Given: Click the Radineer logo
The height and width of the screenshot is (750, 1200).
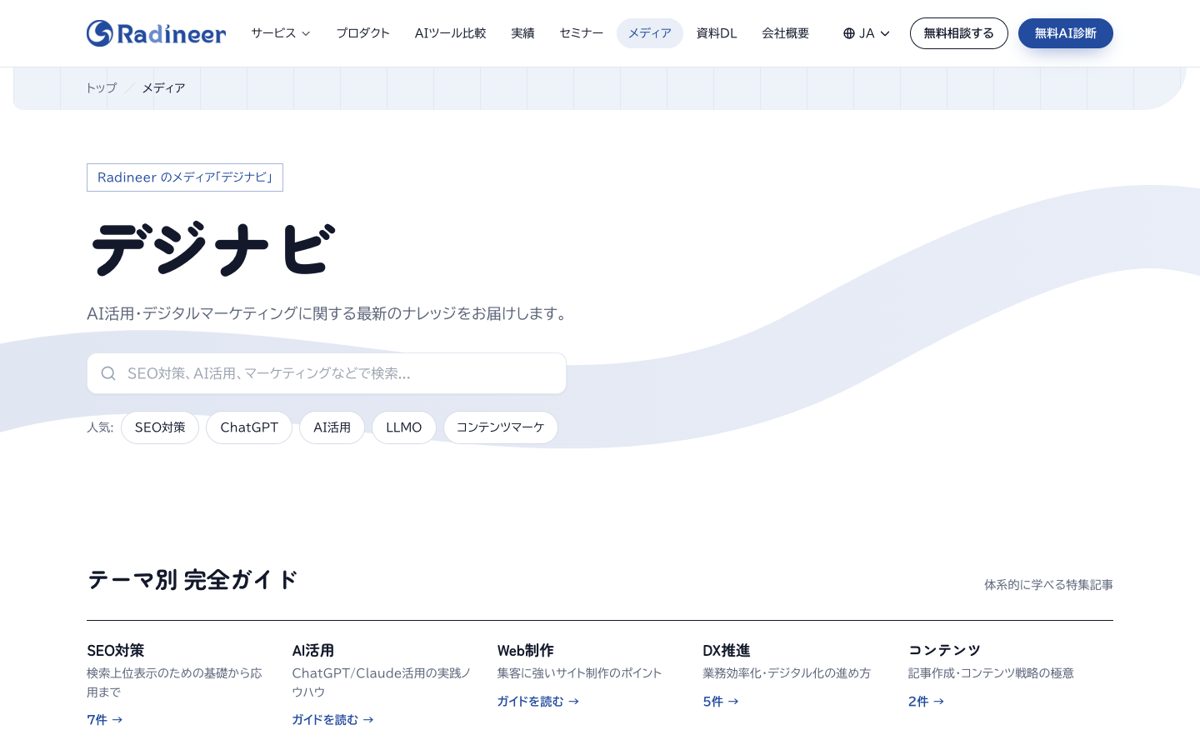Looking at the screenshot, I should coord(156,33).
